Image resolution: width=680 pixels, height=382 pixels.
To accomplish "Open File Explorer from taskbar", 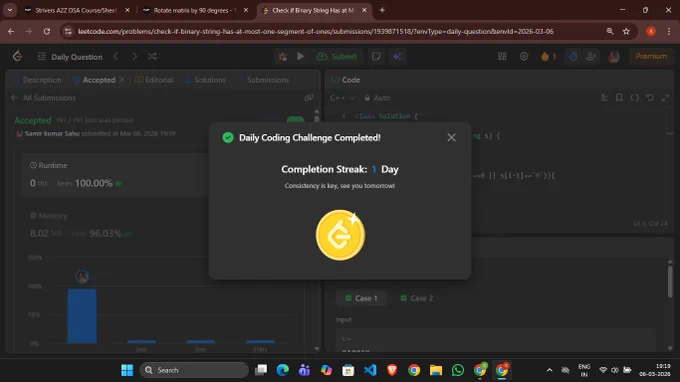I will [436, 370].
